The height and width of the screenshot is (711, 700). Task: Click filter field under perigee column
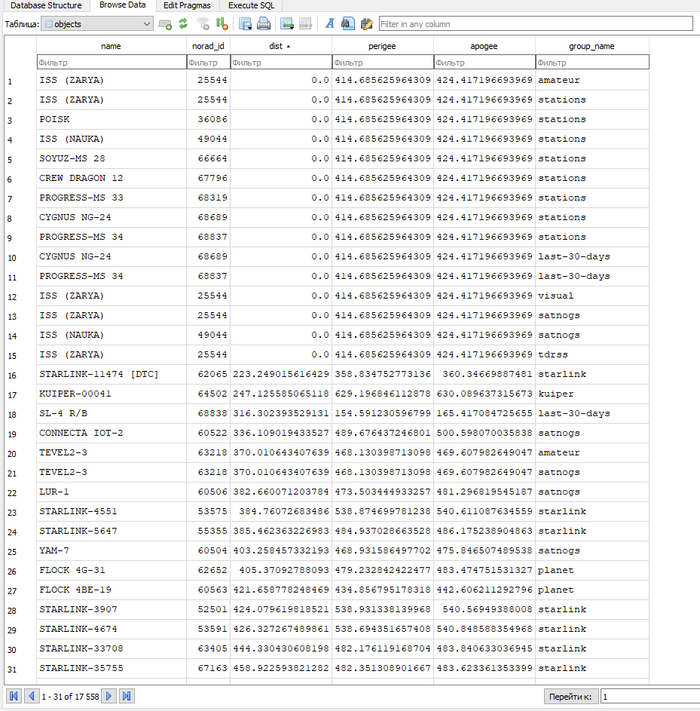click(x=383, y=63)
